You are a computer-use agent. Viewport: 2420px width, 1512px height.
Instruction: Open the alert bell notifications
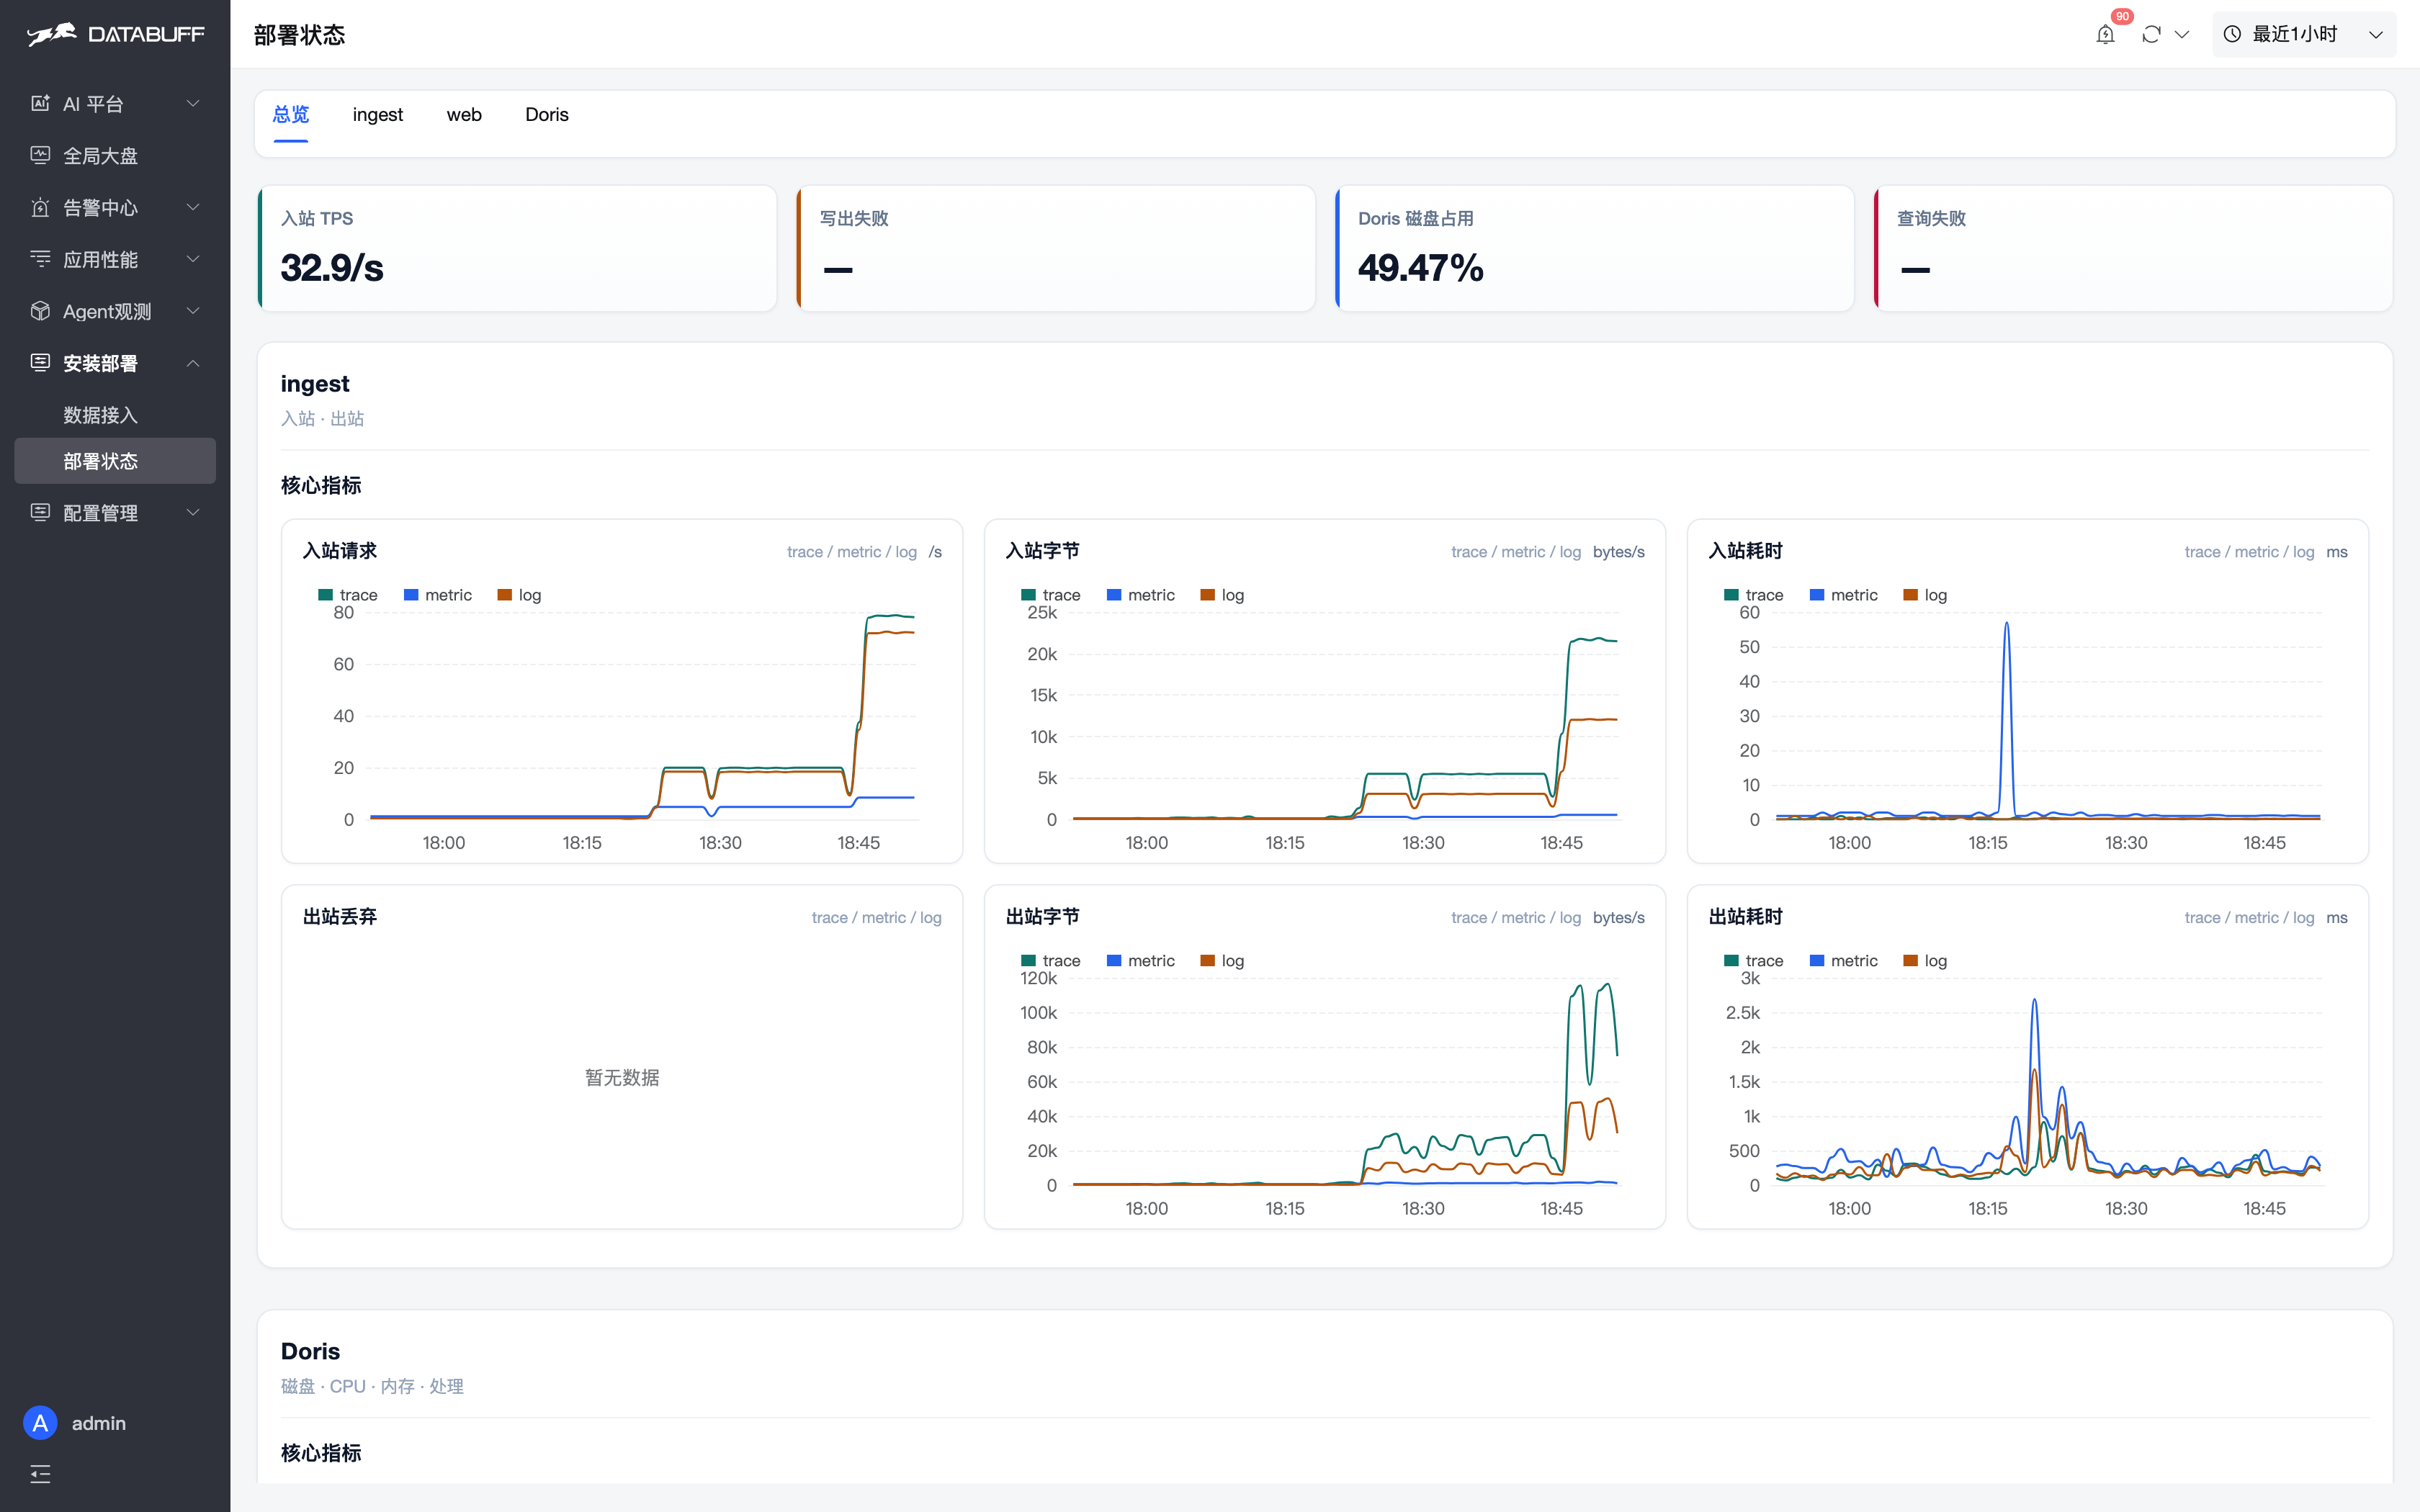click(2105, 35)
